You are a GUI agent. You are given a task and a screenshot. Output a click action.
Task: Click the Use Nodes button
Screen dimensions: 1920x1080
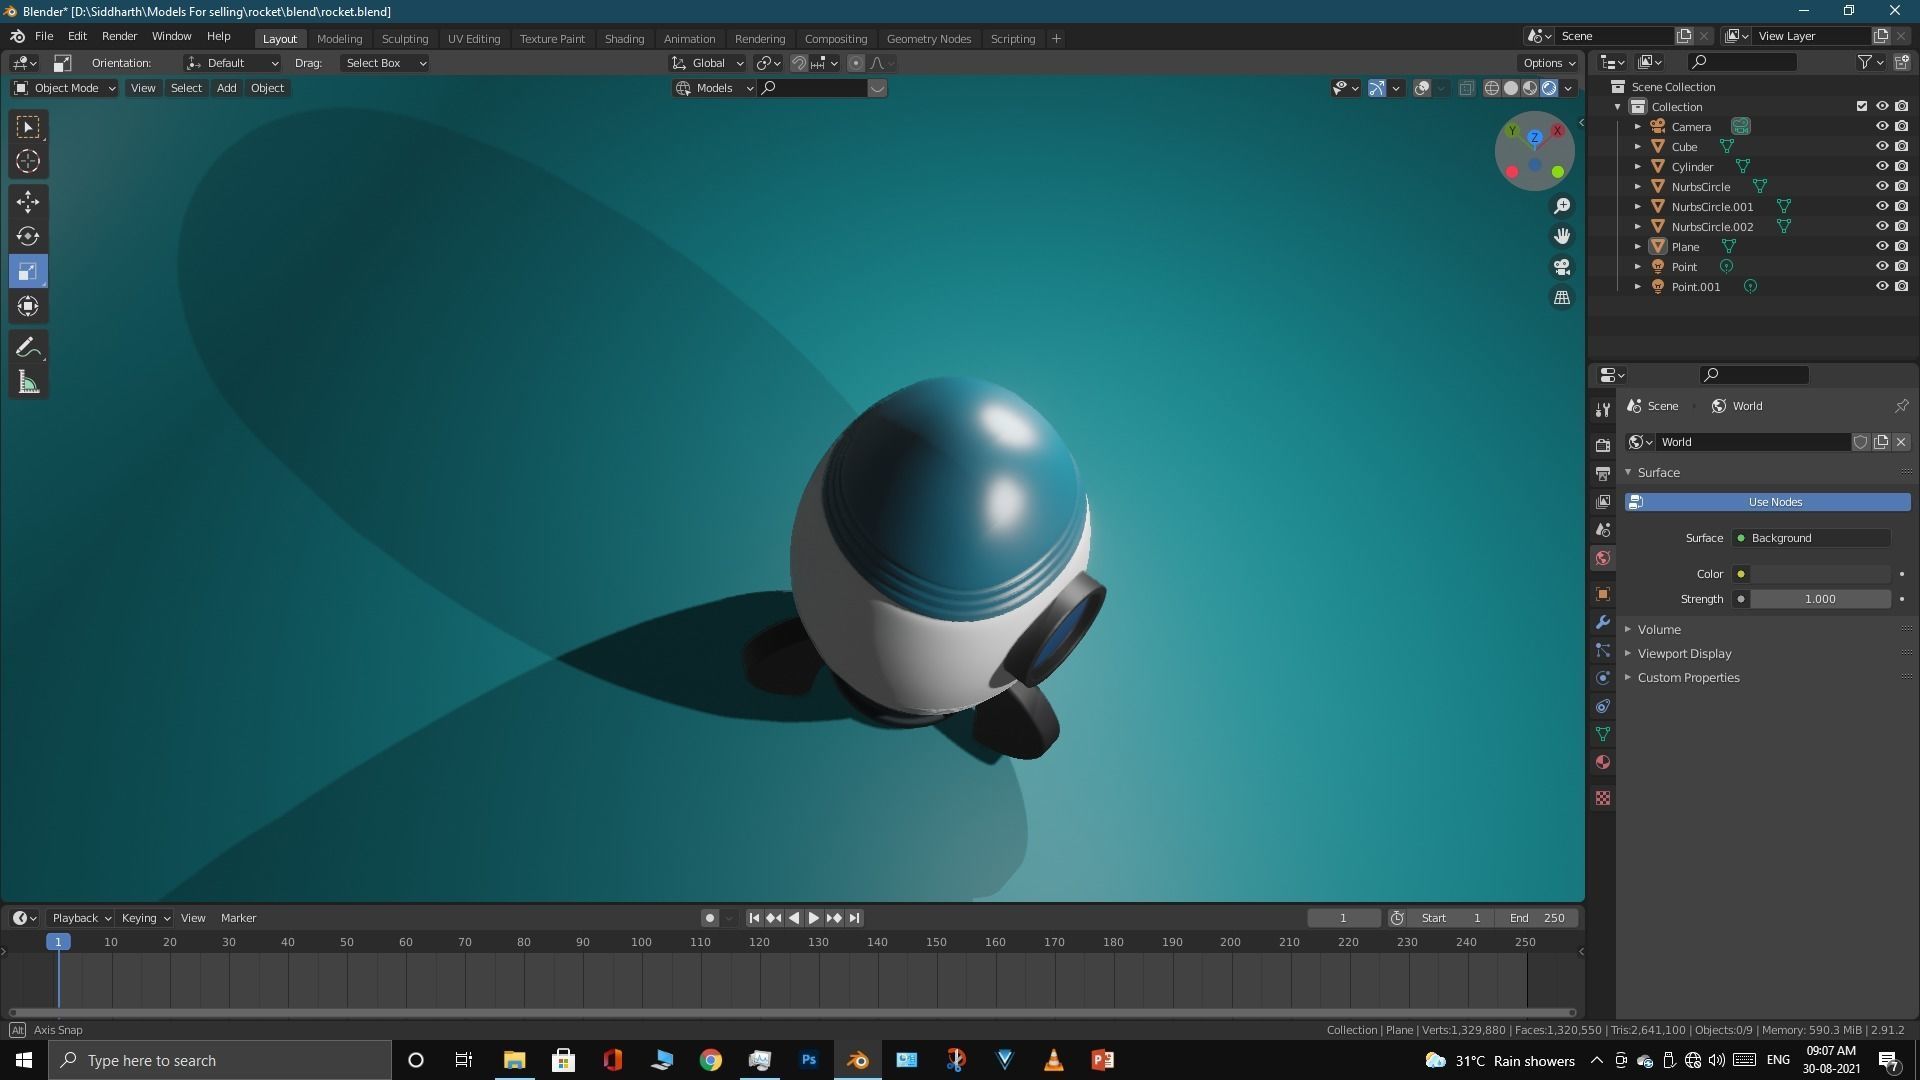click(x=1774, y=502)
